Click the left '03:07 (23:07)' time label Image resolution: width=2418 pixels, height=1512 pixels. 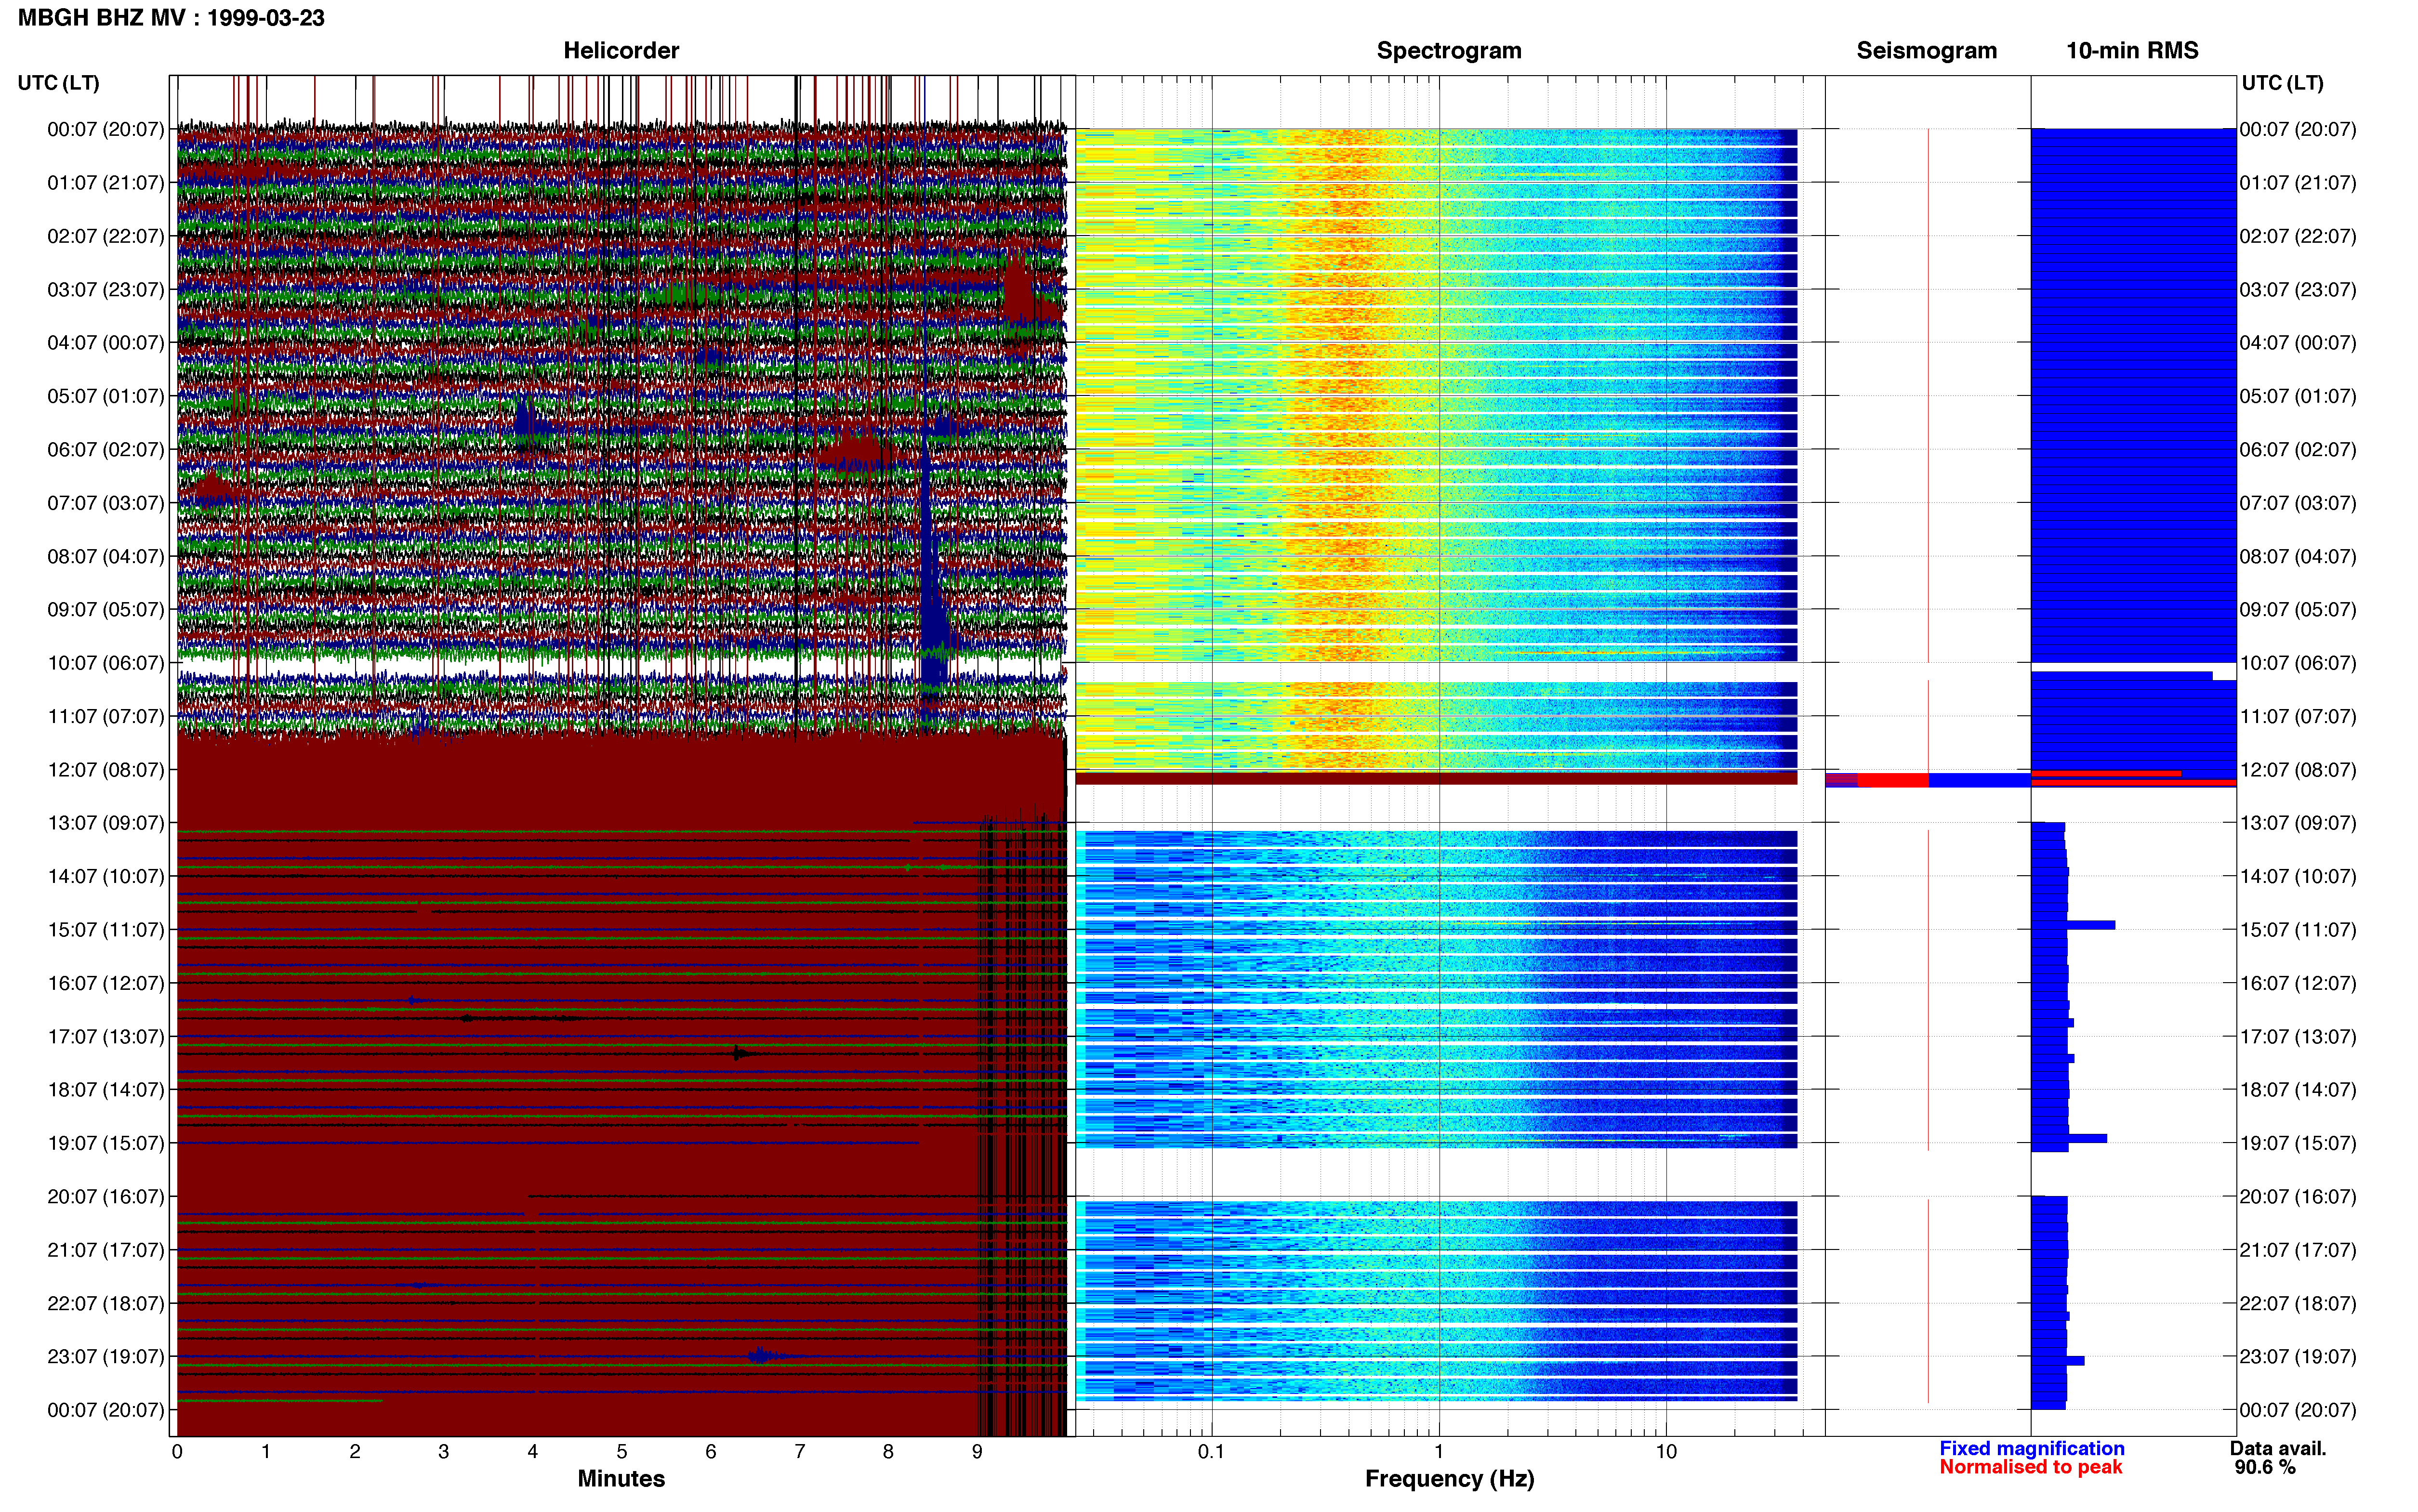105,289
